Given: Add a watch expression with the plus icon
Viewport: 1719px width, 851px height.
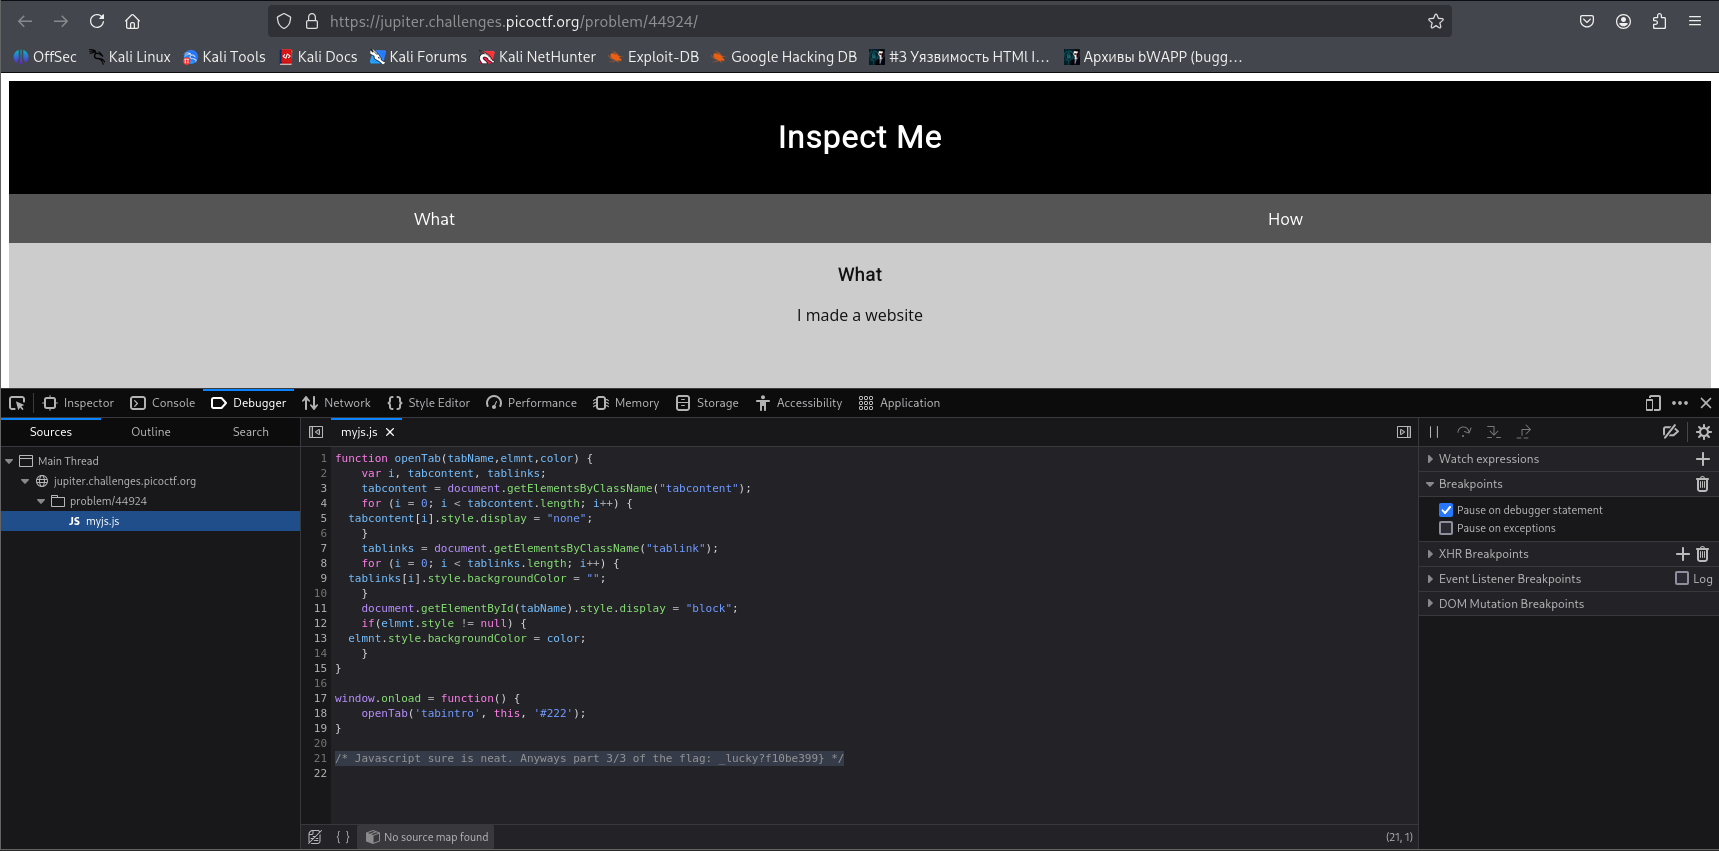Looking at the screenshot, I should (1702, 459).
